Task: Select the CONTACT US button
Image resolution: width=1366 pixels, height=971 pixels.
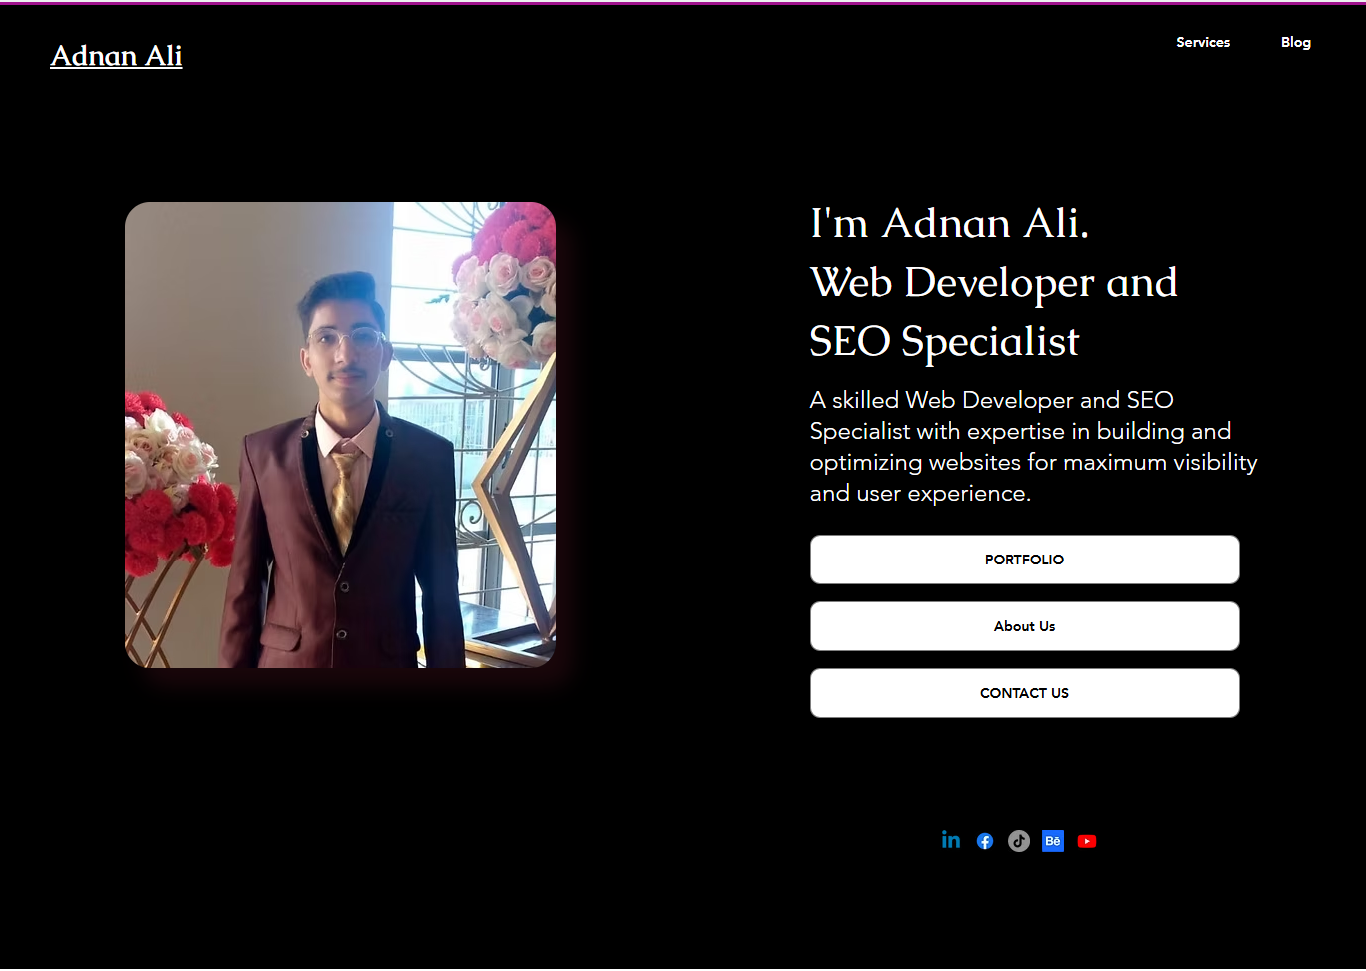Action: point(1025,693)
